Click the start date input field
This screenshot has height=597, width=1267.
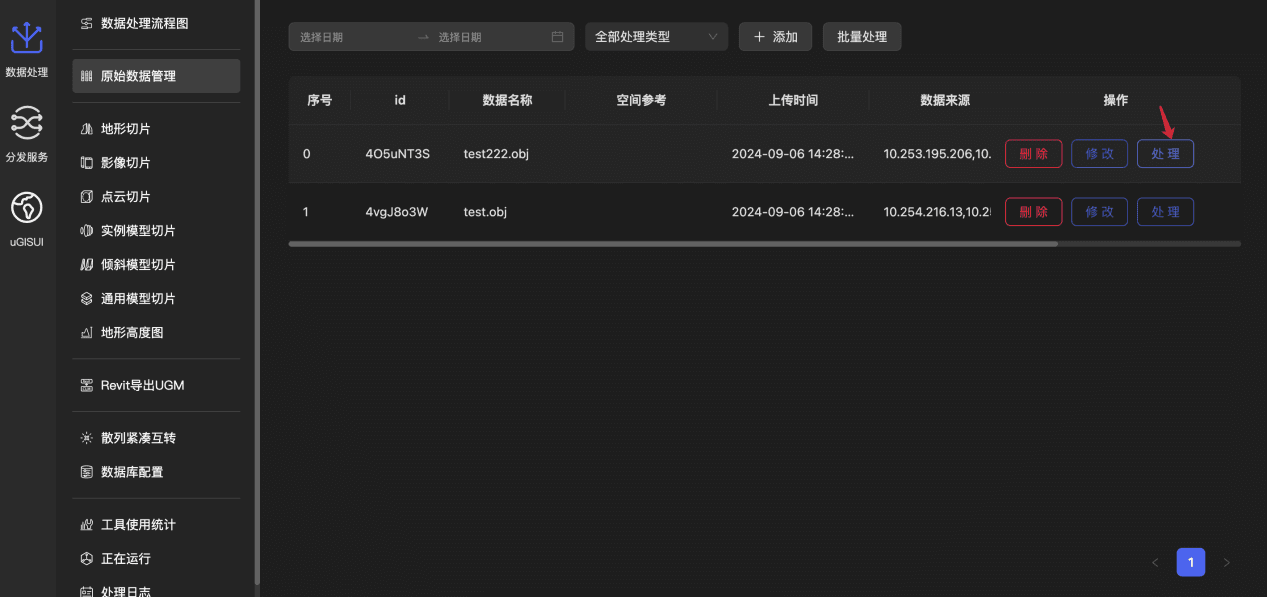point(350,37)
